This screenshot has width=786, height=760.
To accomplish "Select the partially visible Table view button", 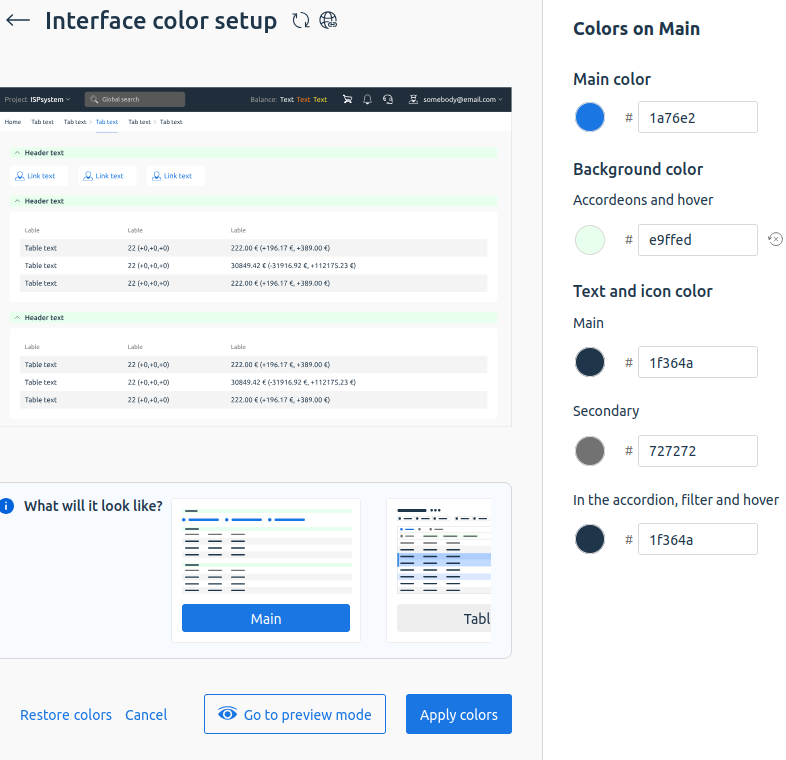I will (x=445, y=618).
